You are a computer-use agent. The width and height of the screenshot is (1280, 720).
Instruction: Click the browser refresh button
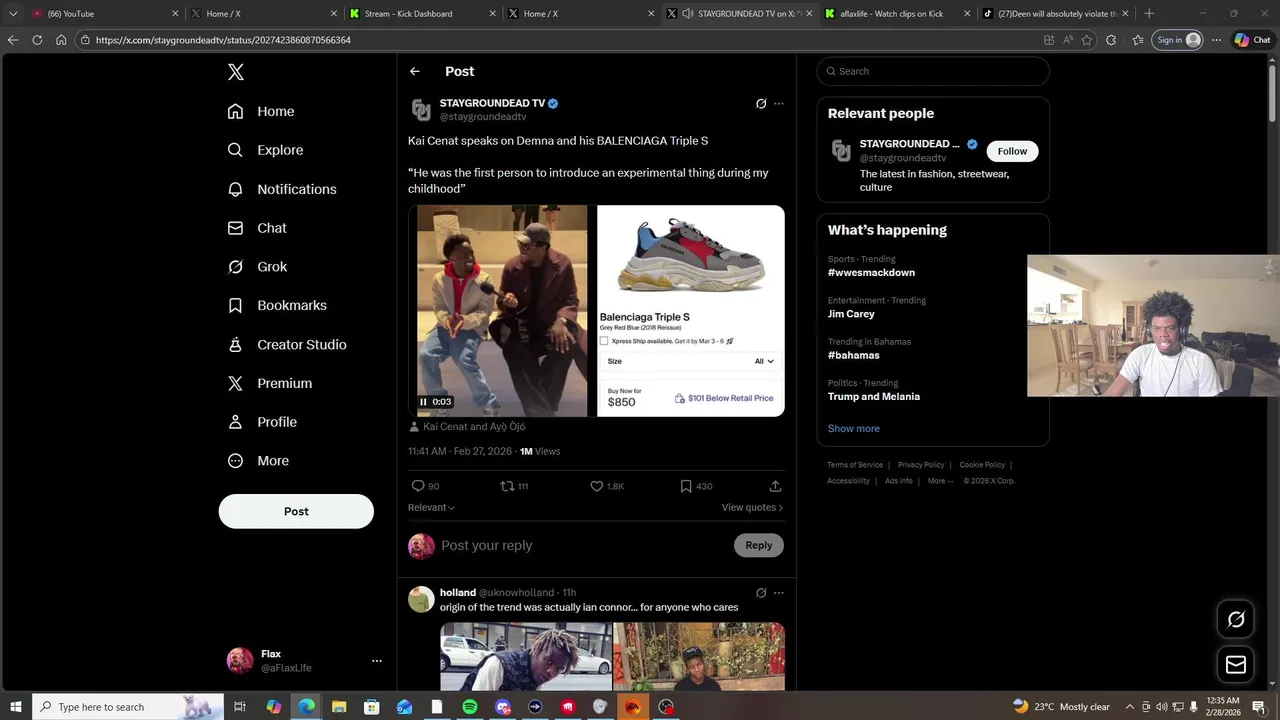click(x=37, y=40)
